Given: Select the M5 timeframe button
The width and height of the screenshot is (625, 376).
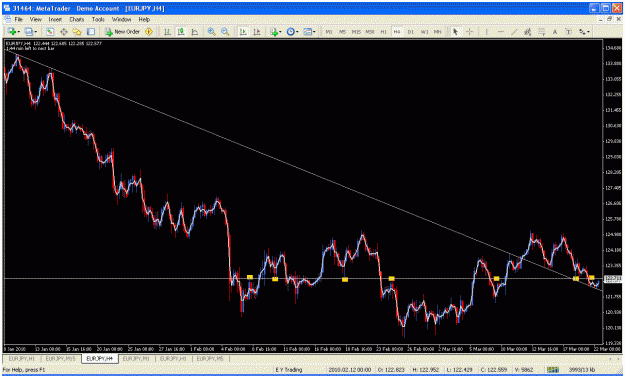Looking at the screenshot, I should click(x=342, y=32).
